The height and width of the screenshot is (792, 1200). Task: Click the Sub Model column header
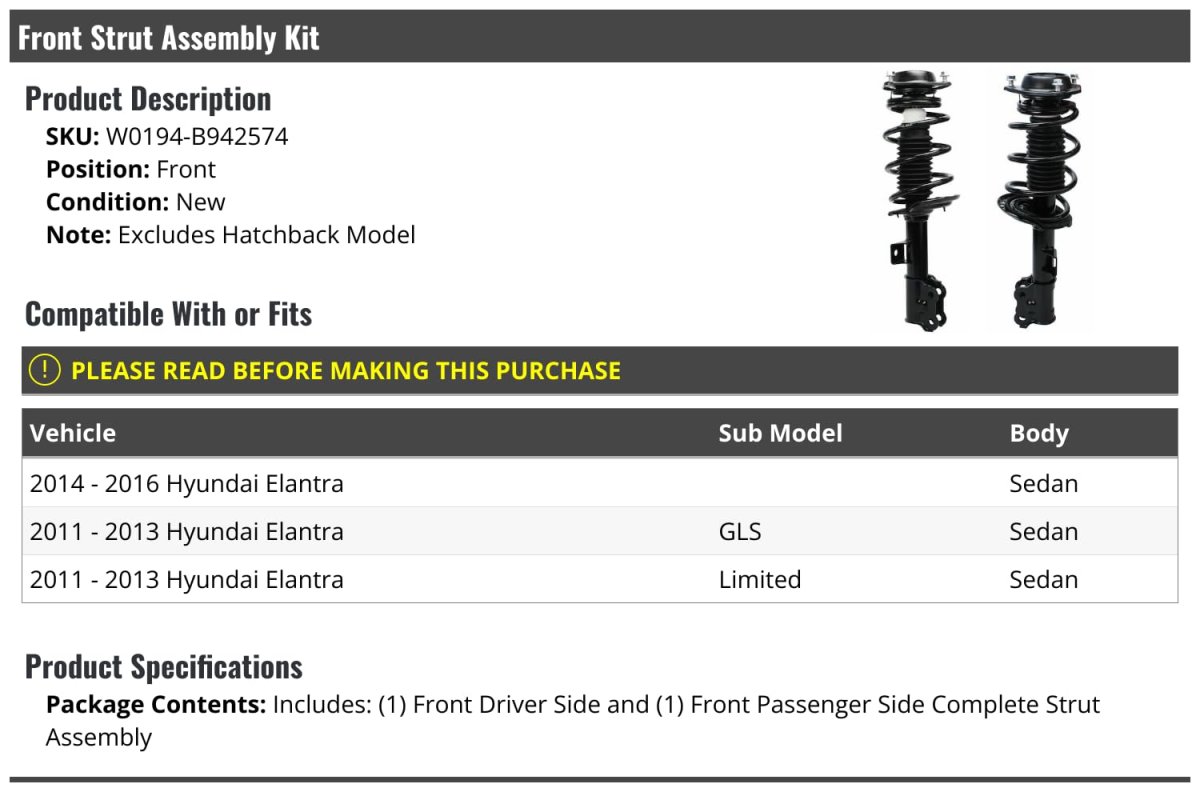[x=780, y=433]
